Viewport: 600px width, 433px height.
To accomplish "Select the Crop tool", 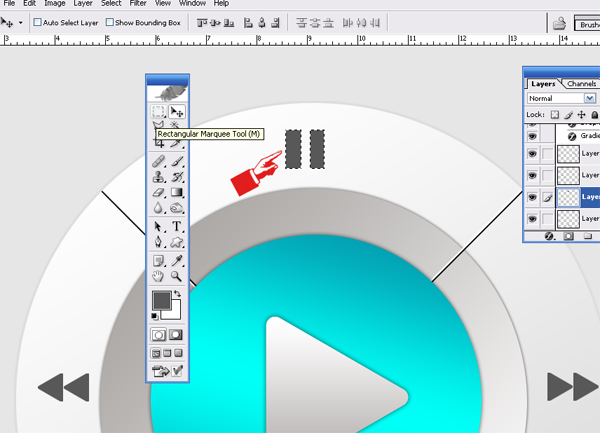I will click(x=158, y=144).
